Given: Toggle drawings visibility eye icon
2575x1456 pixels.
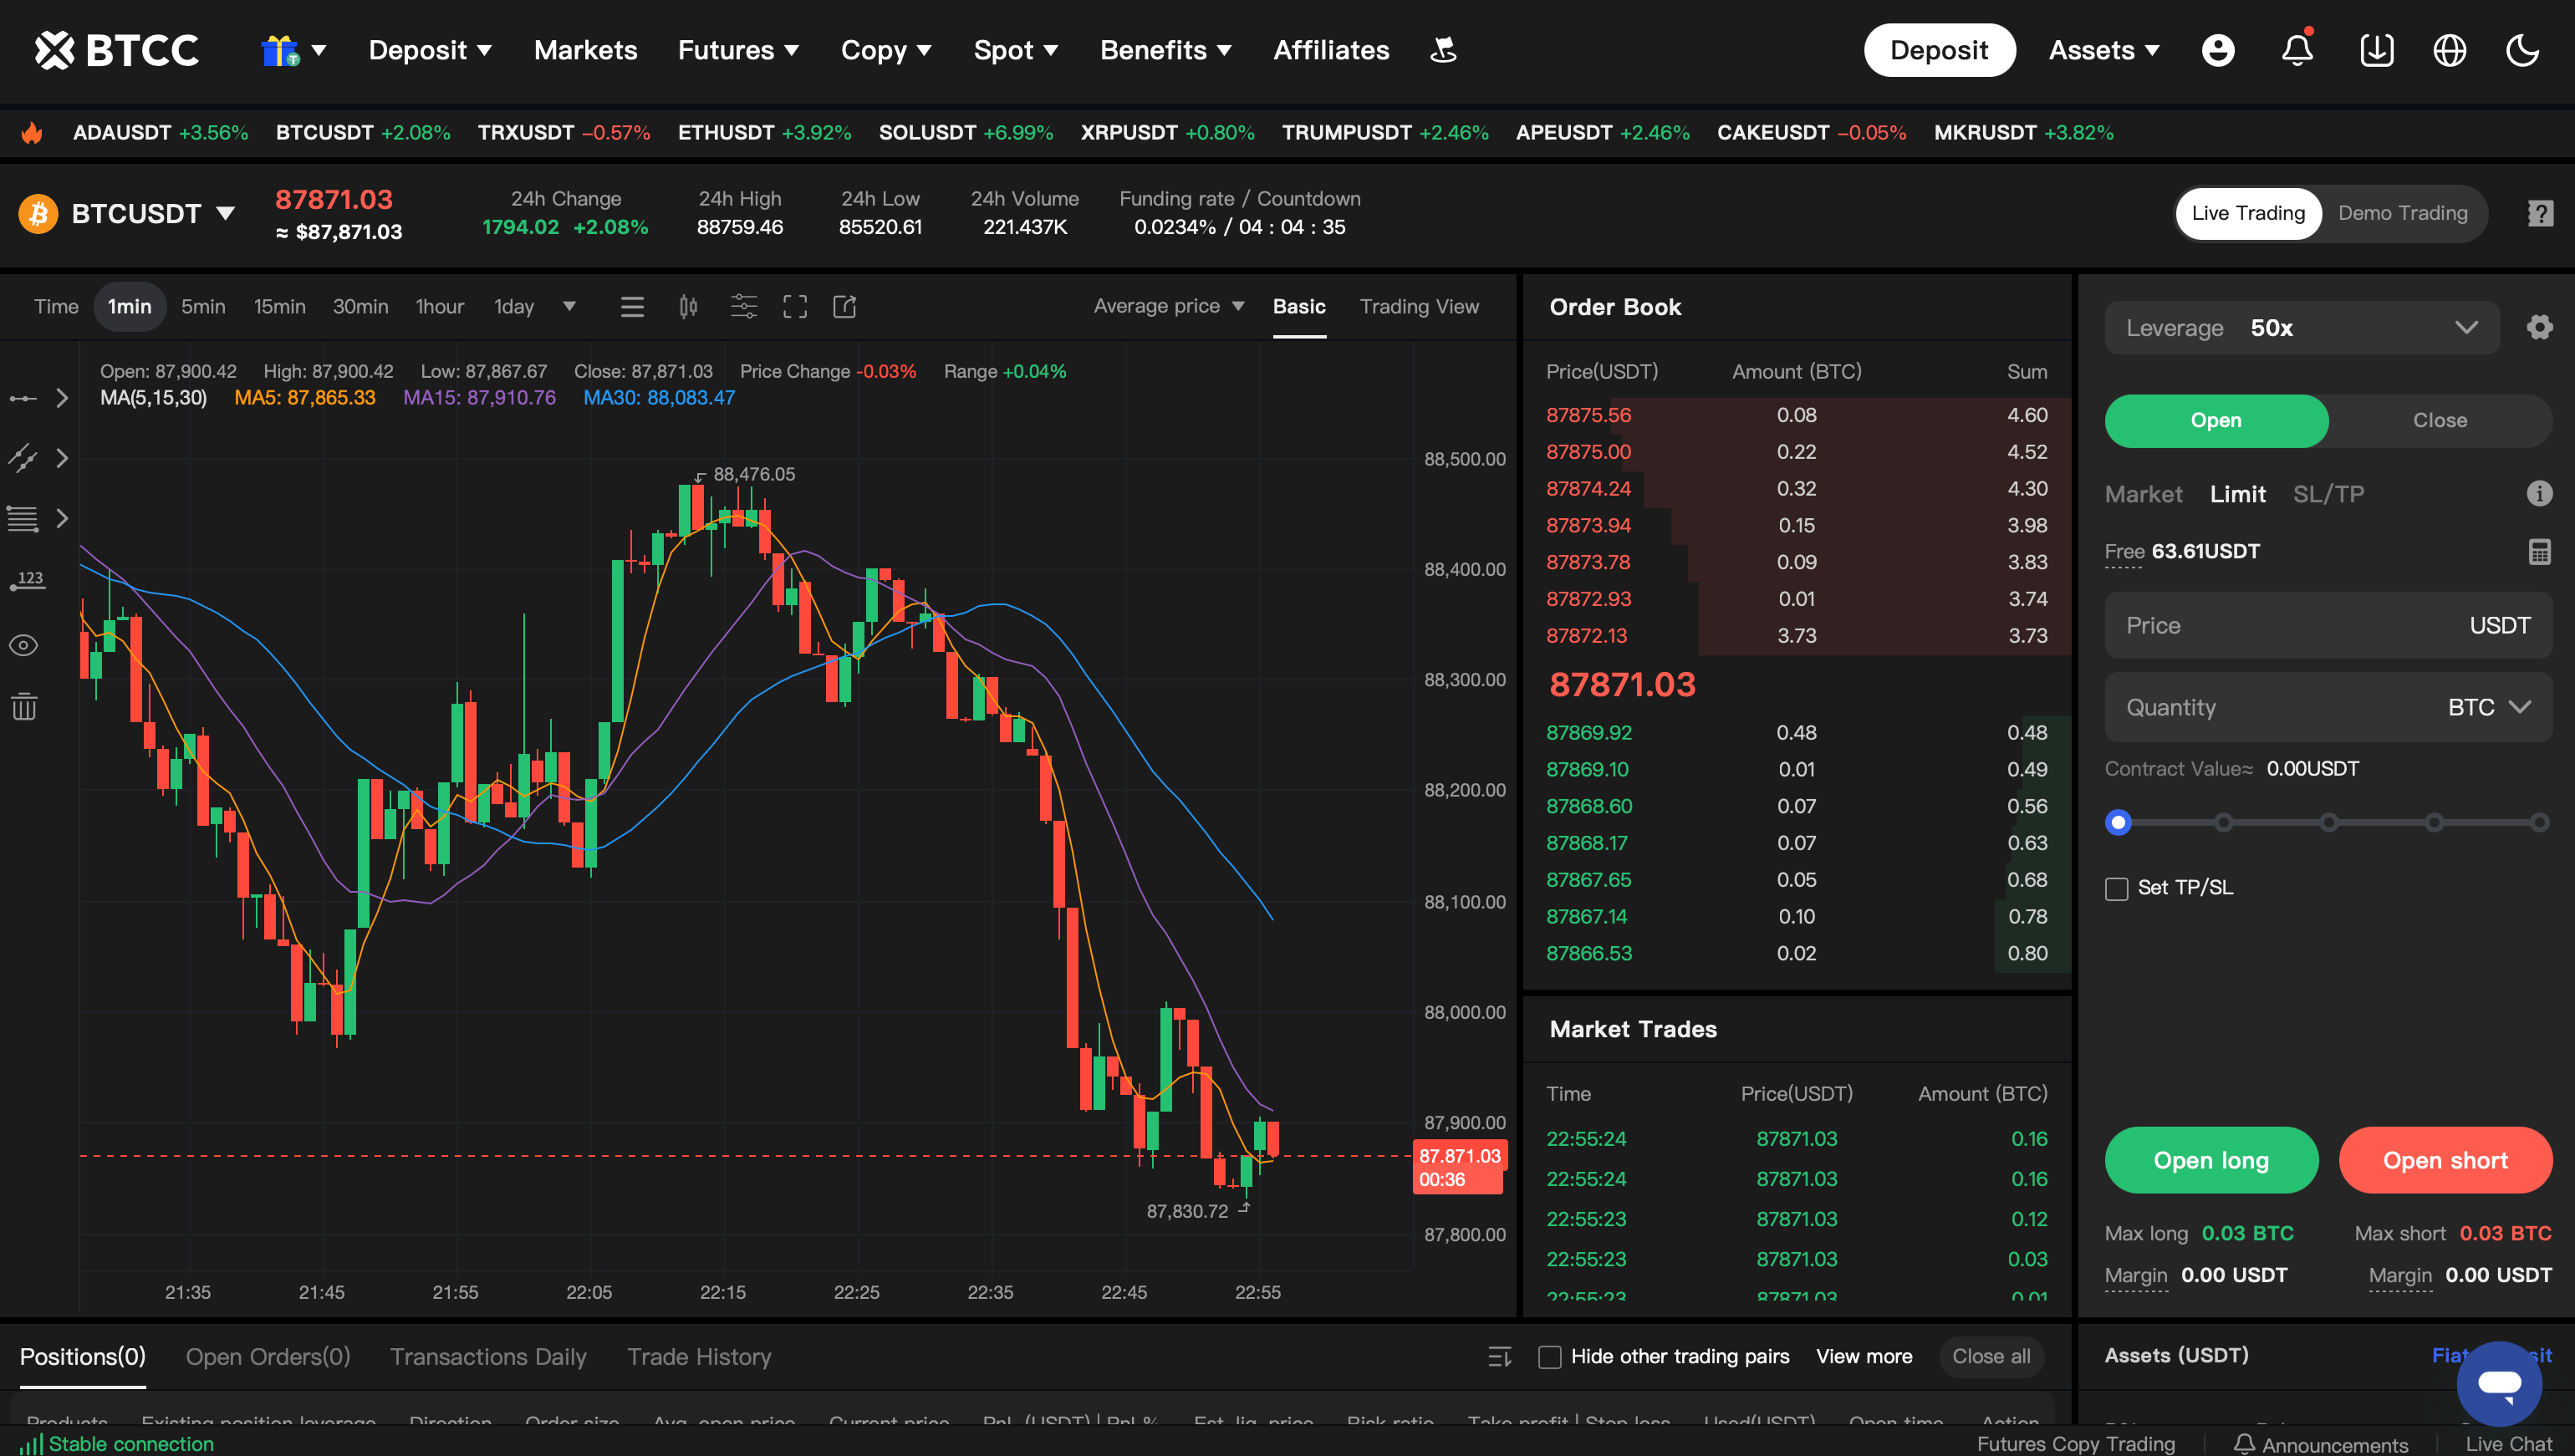Looking at the screenshot, I should (23, 645).
